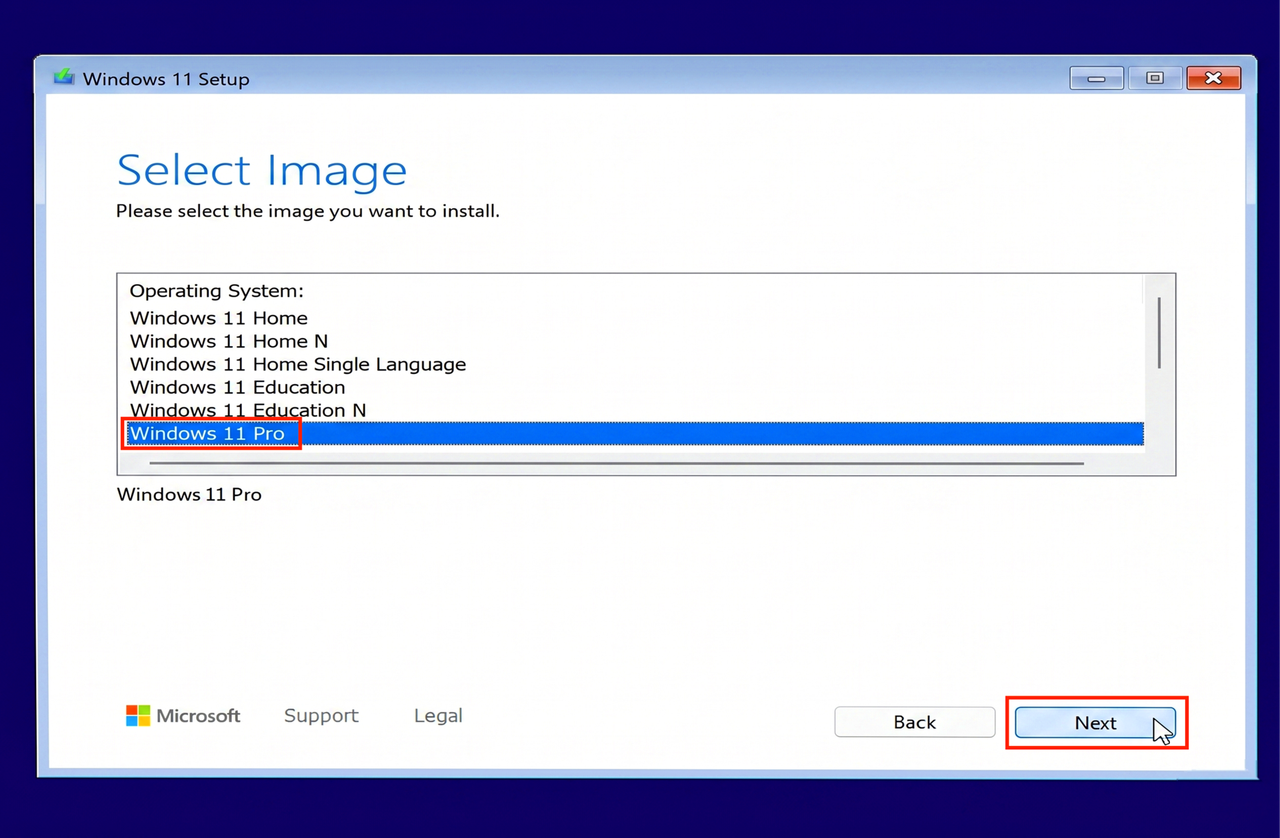This screenshot has width=1280, height=838.
Task: Open the Support link
Action: (321, 715)
